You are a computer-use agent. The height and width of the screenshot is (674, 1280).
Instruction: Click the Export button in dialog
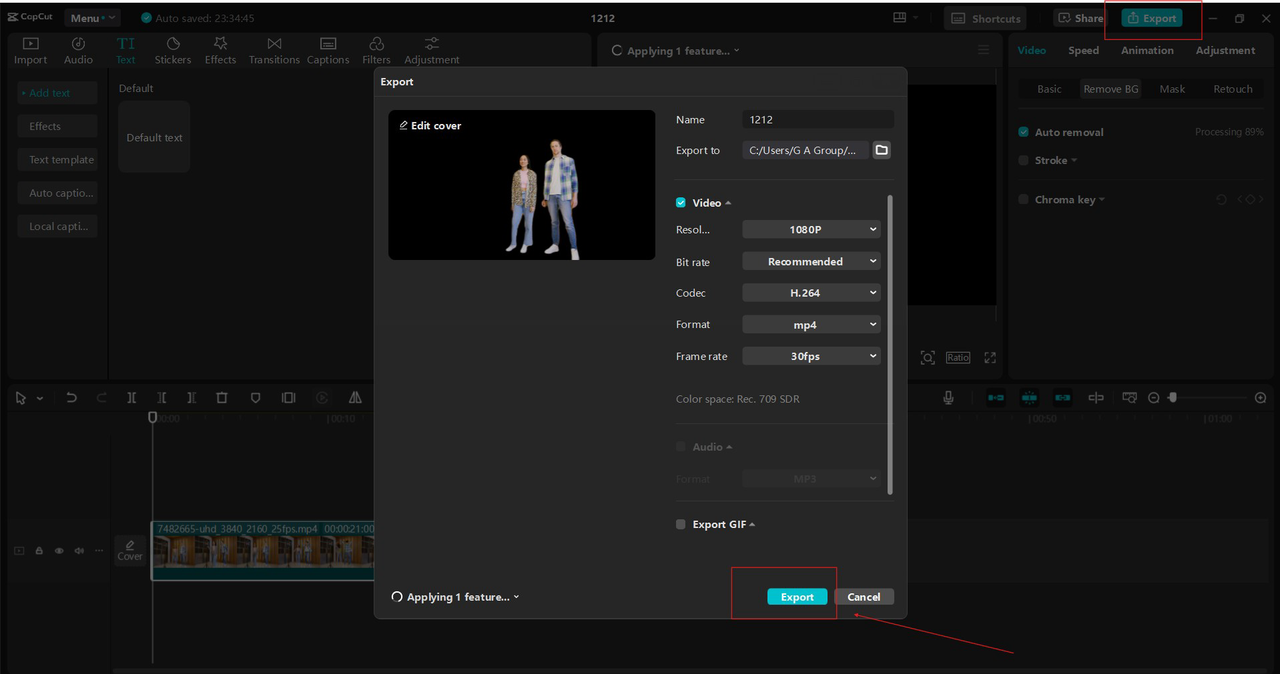point(797,597)
